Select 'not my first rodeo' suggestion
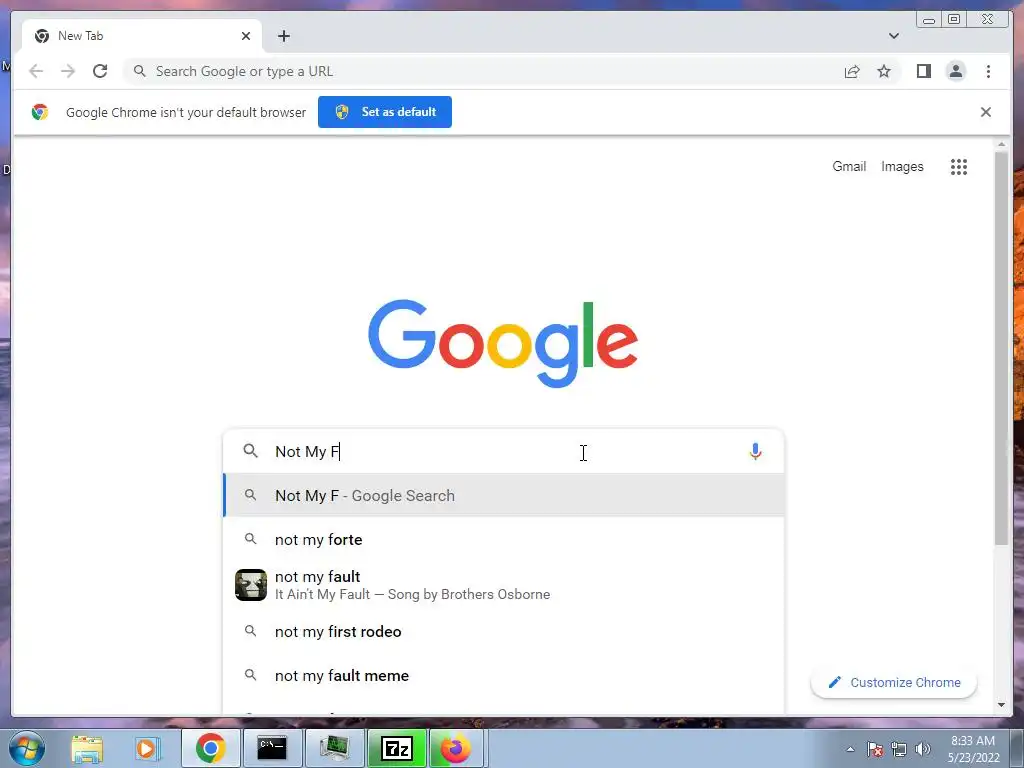1024x768 pixels. [504, 632]
